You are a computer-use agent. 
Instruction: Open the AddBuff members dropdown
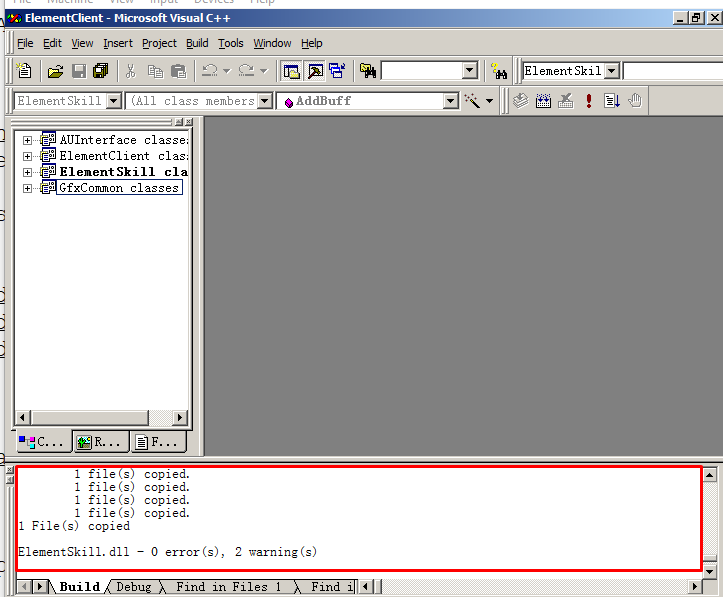pos(450,100)
